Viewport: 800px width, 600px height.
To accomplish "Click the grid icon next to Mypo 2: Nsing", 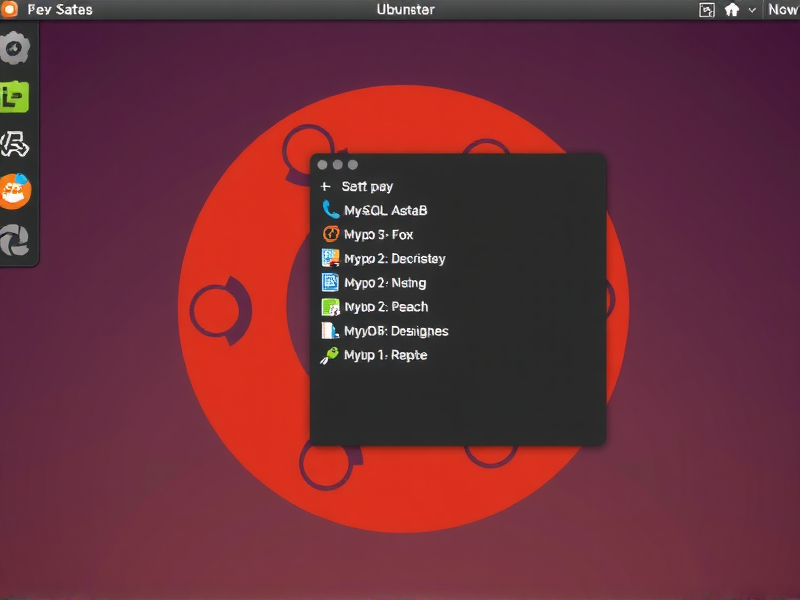I will [328, 282].
